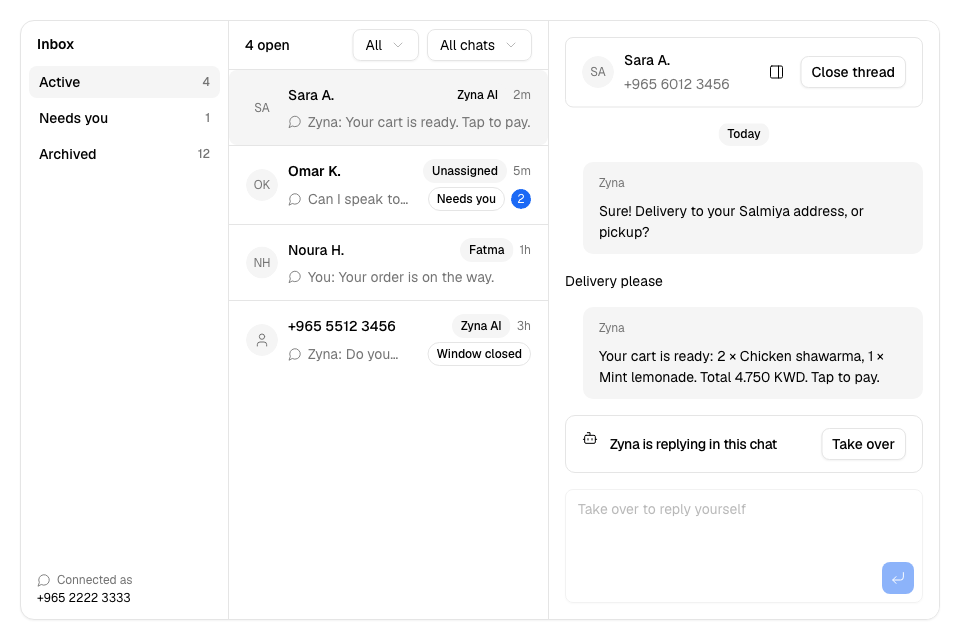The height and width of the screenshot is (640, 960).
Task: Click the 'Your cart is ready' Zyna message
Action: coord(752,353)
